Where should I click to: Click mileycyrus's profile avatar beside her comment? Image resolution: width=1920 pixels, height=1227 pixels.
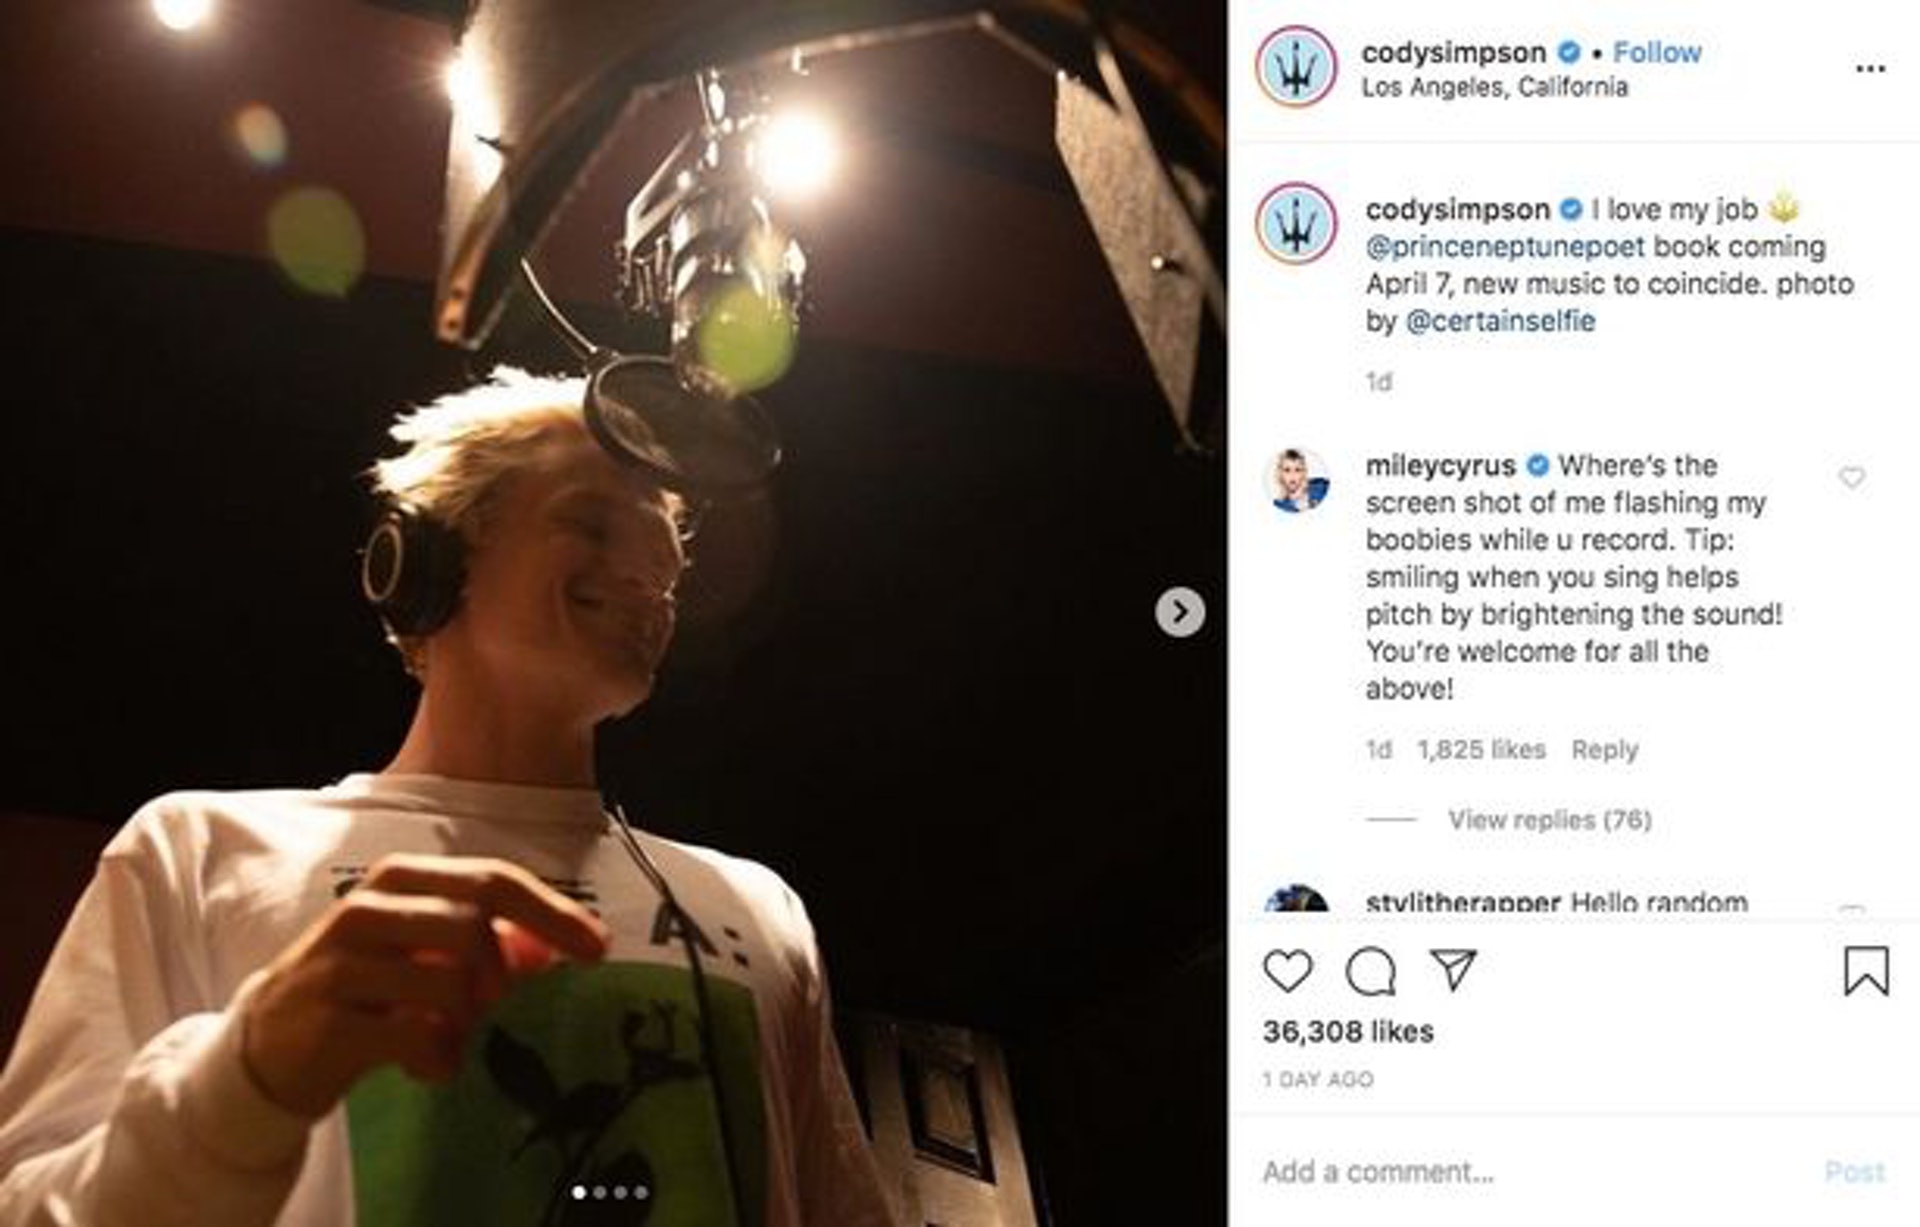tap(1297, 481)
